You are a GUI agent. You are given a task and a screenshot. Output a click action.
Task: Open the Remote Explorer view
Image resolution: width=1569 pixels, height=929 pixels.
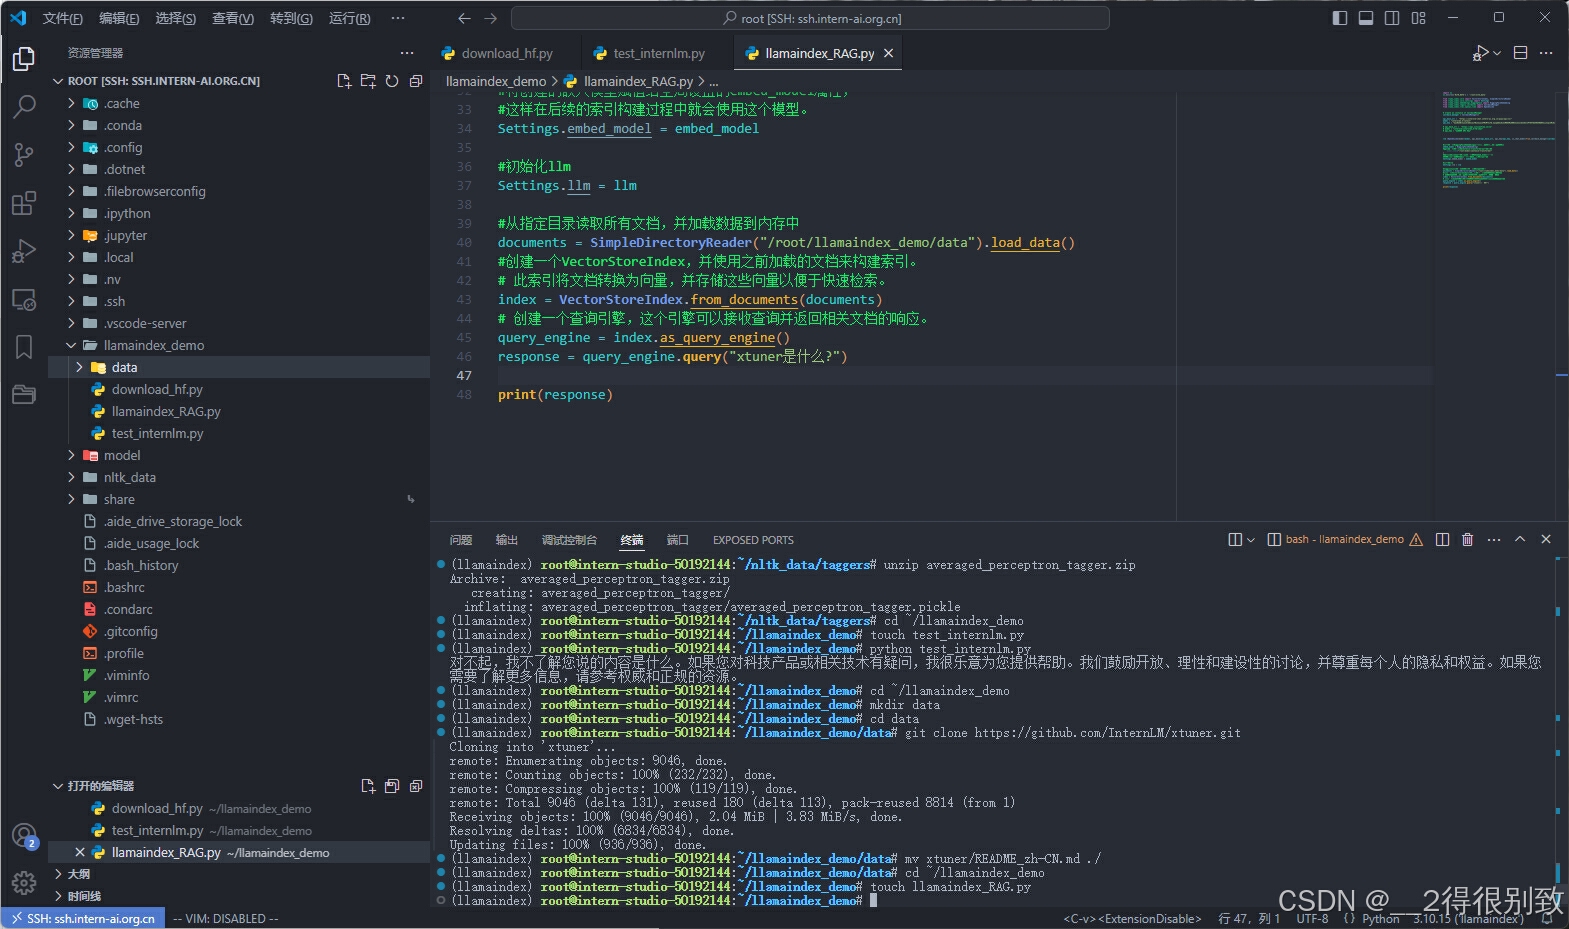click(x=23, y=299)
